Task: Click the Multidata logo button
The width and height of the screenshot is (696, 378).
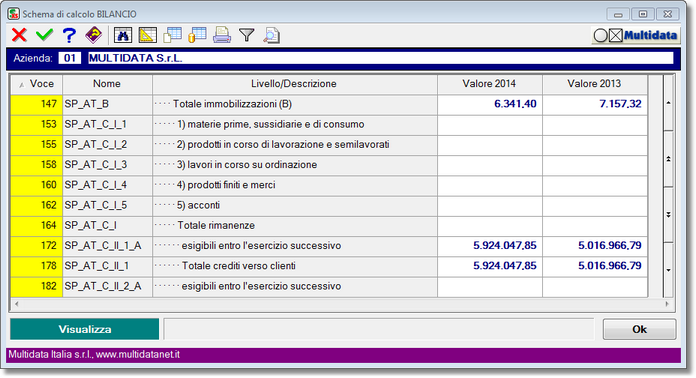Action: pos(636,35)
